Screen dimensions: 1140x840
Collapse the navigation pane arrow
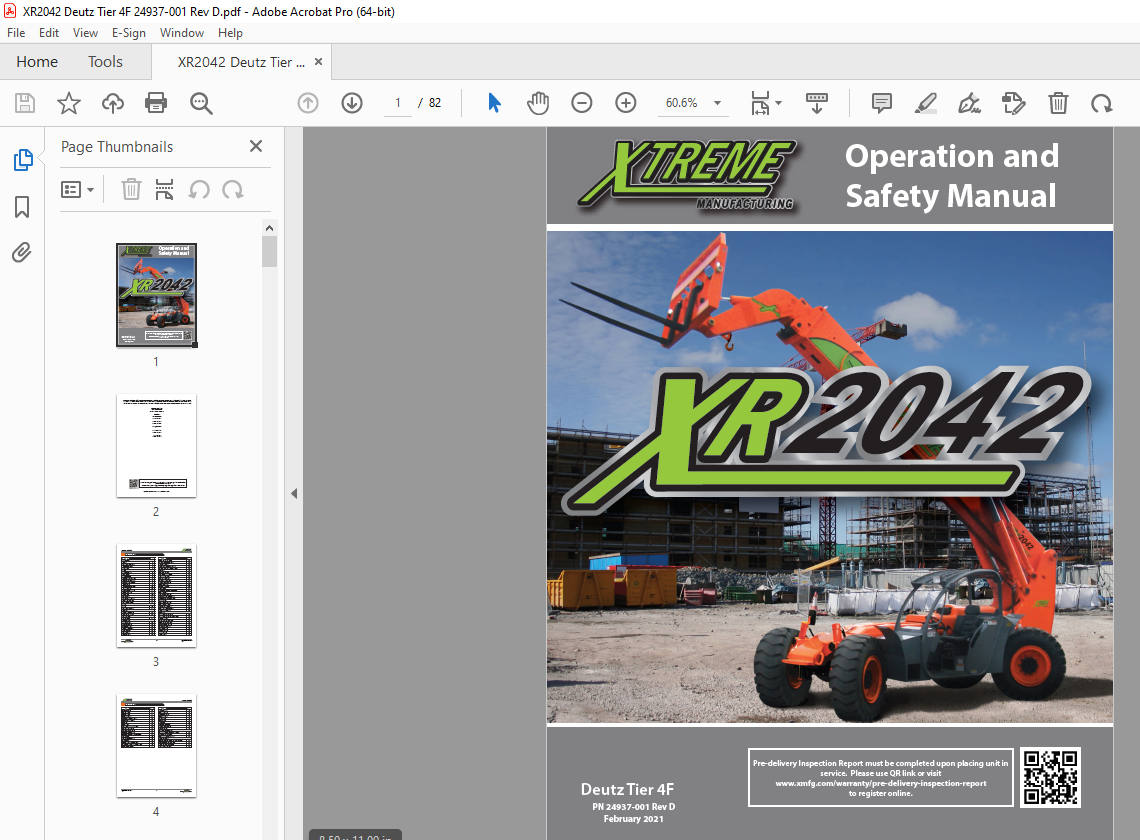pos(294,494)
